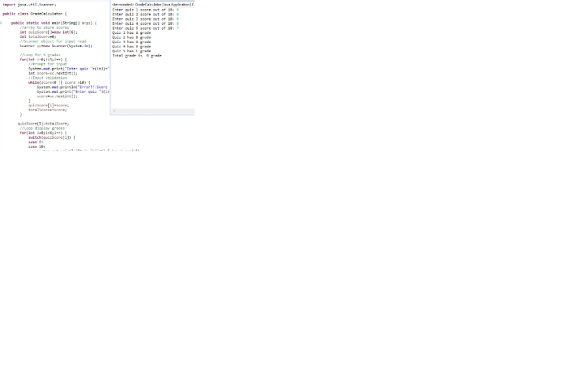Click the public class GradeCalculator declaration line
The width and height of the screenshot is (580, 386).
[34, 14]
